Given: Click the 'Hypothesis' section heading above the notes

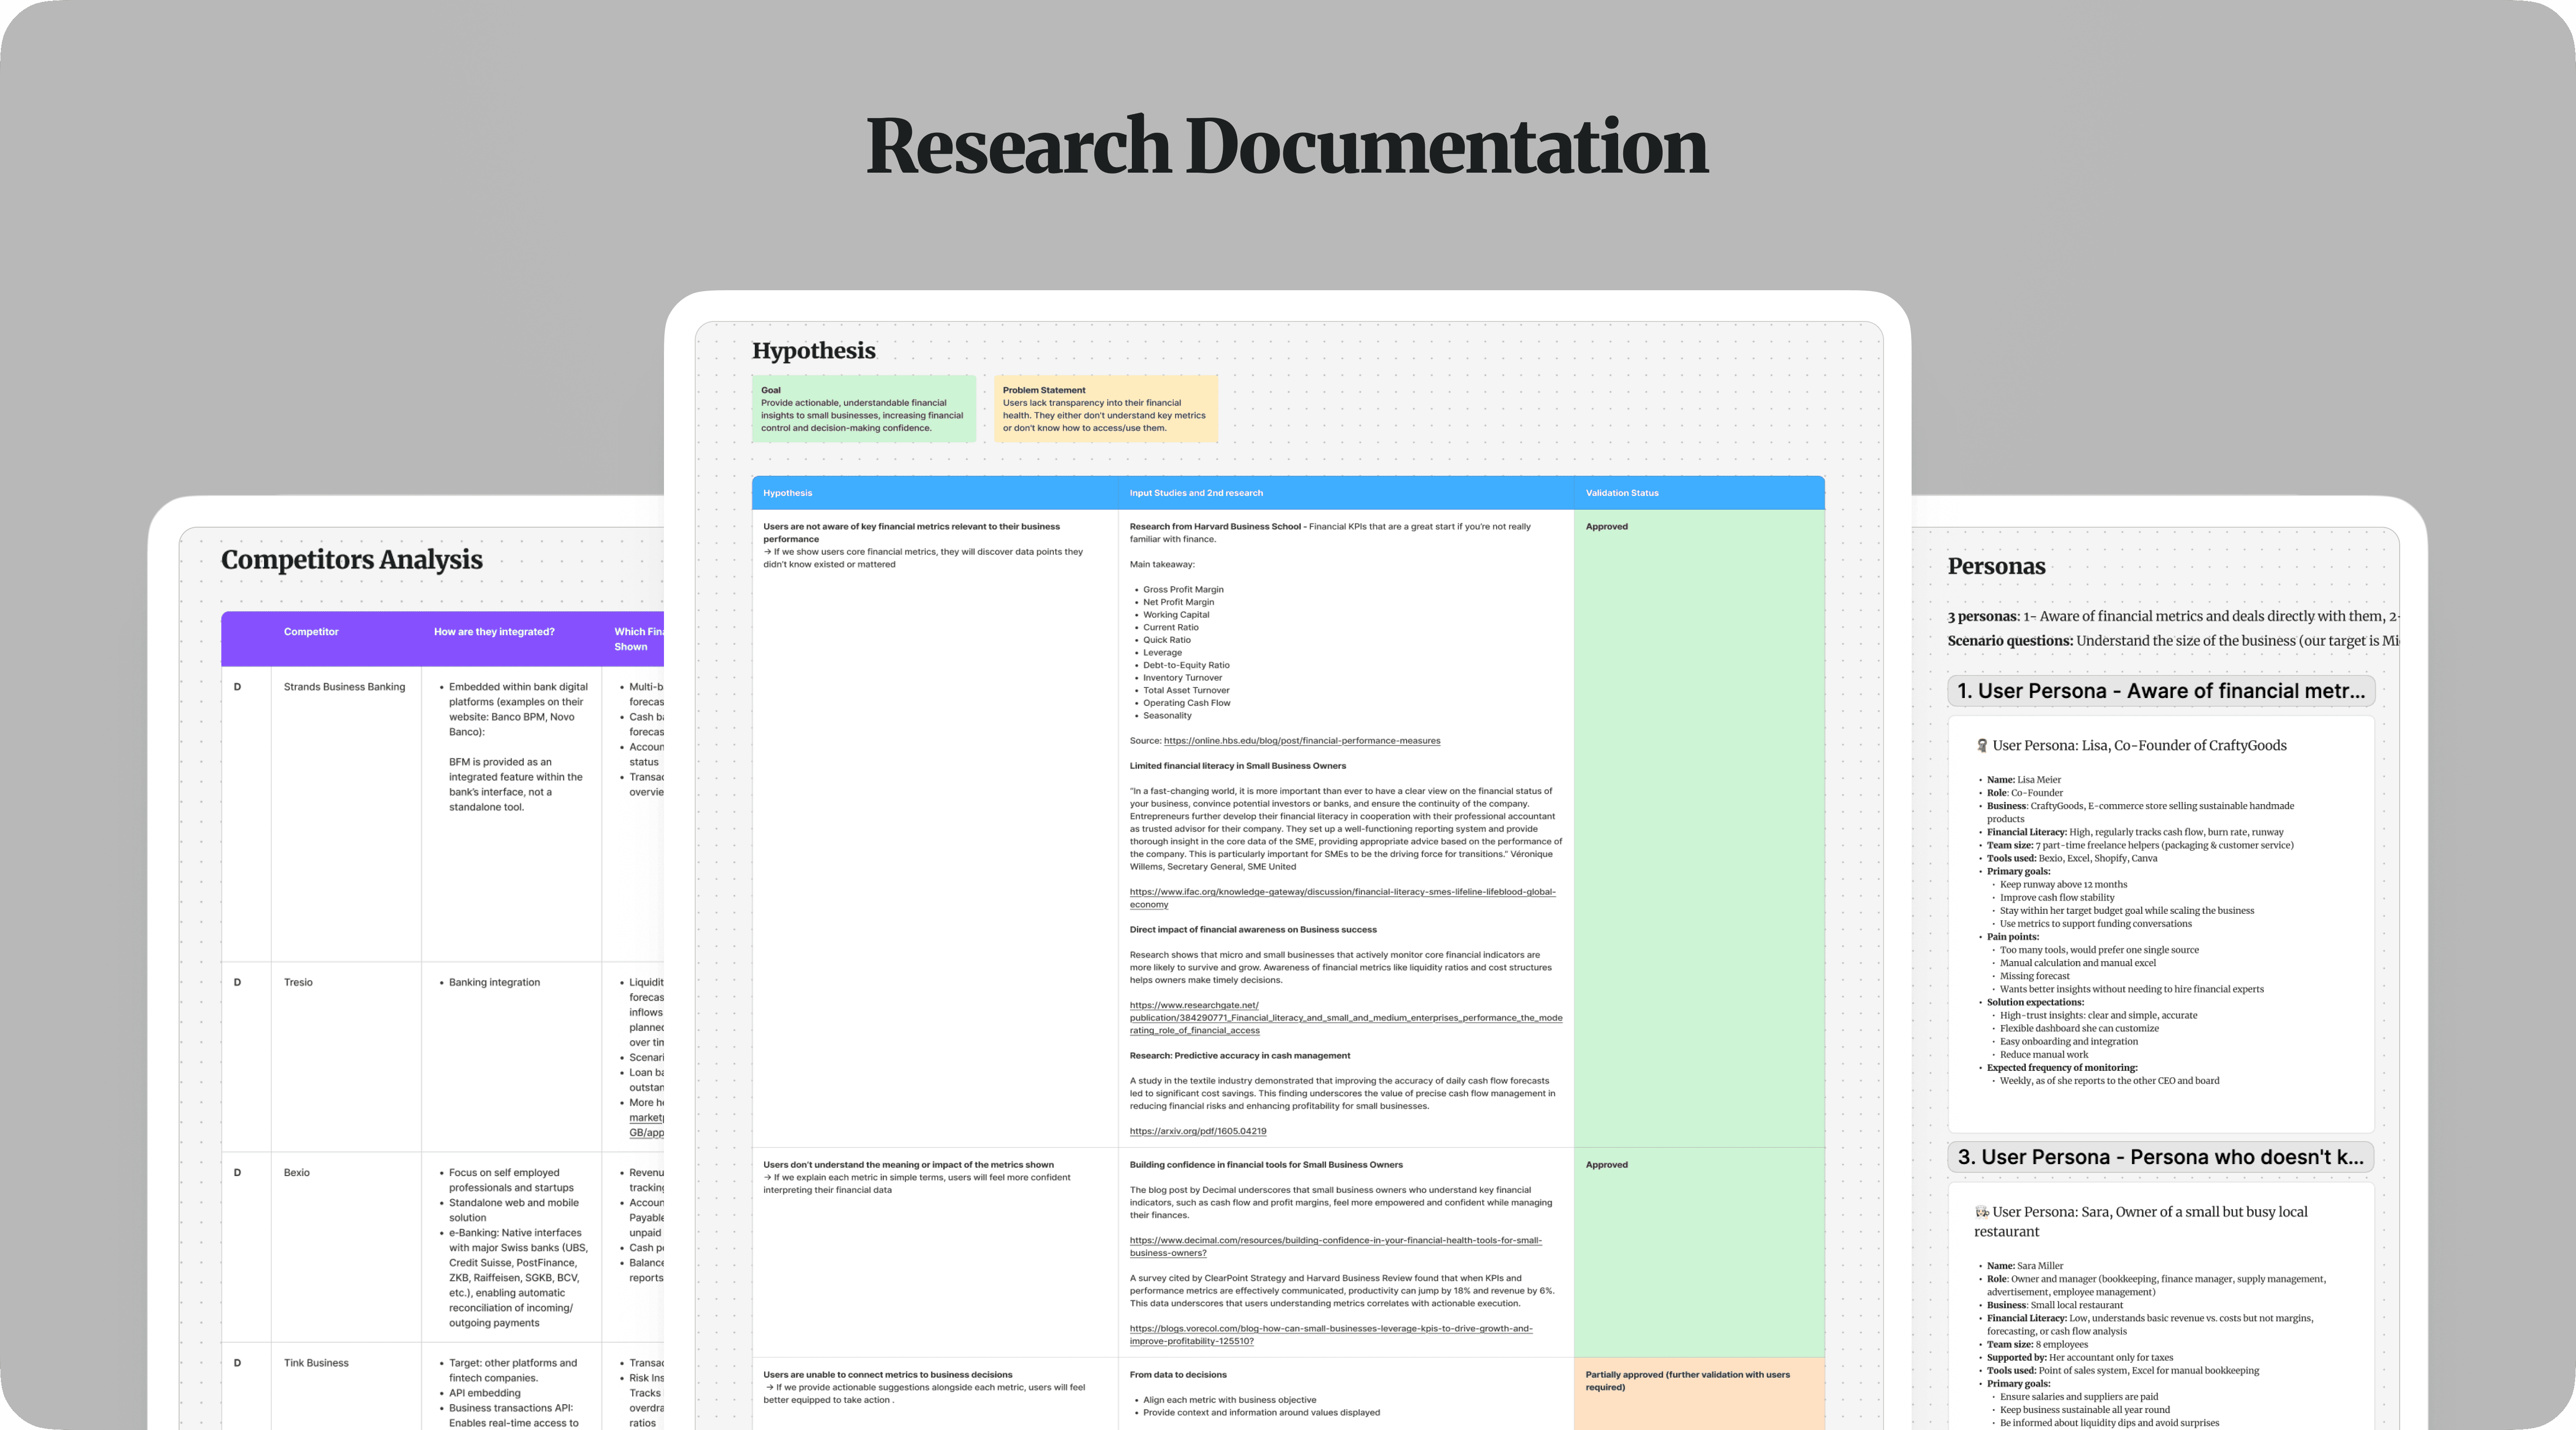Looking at the screenshot, I should coord(813,351).
